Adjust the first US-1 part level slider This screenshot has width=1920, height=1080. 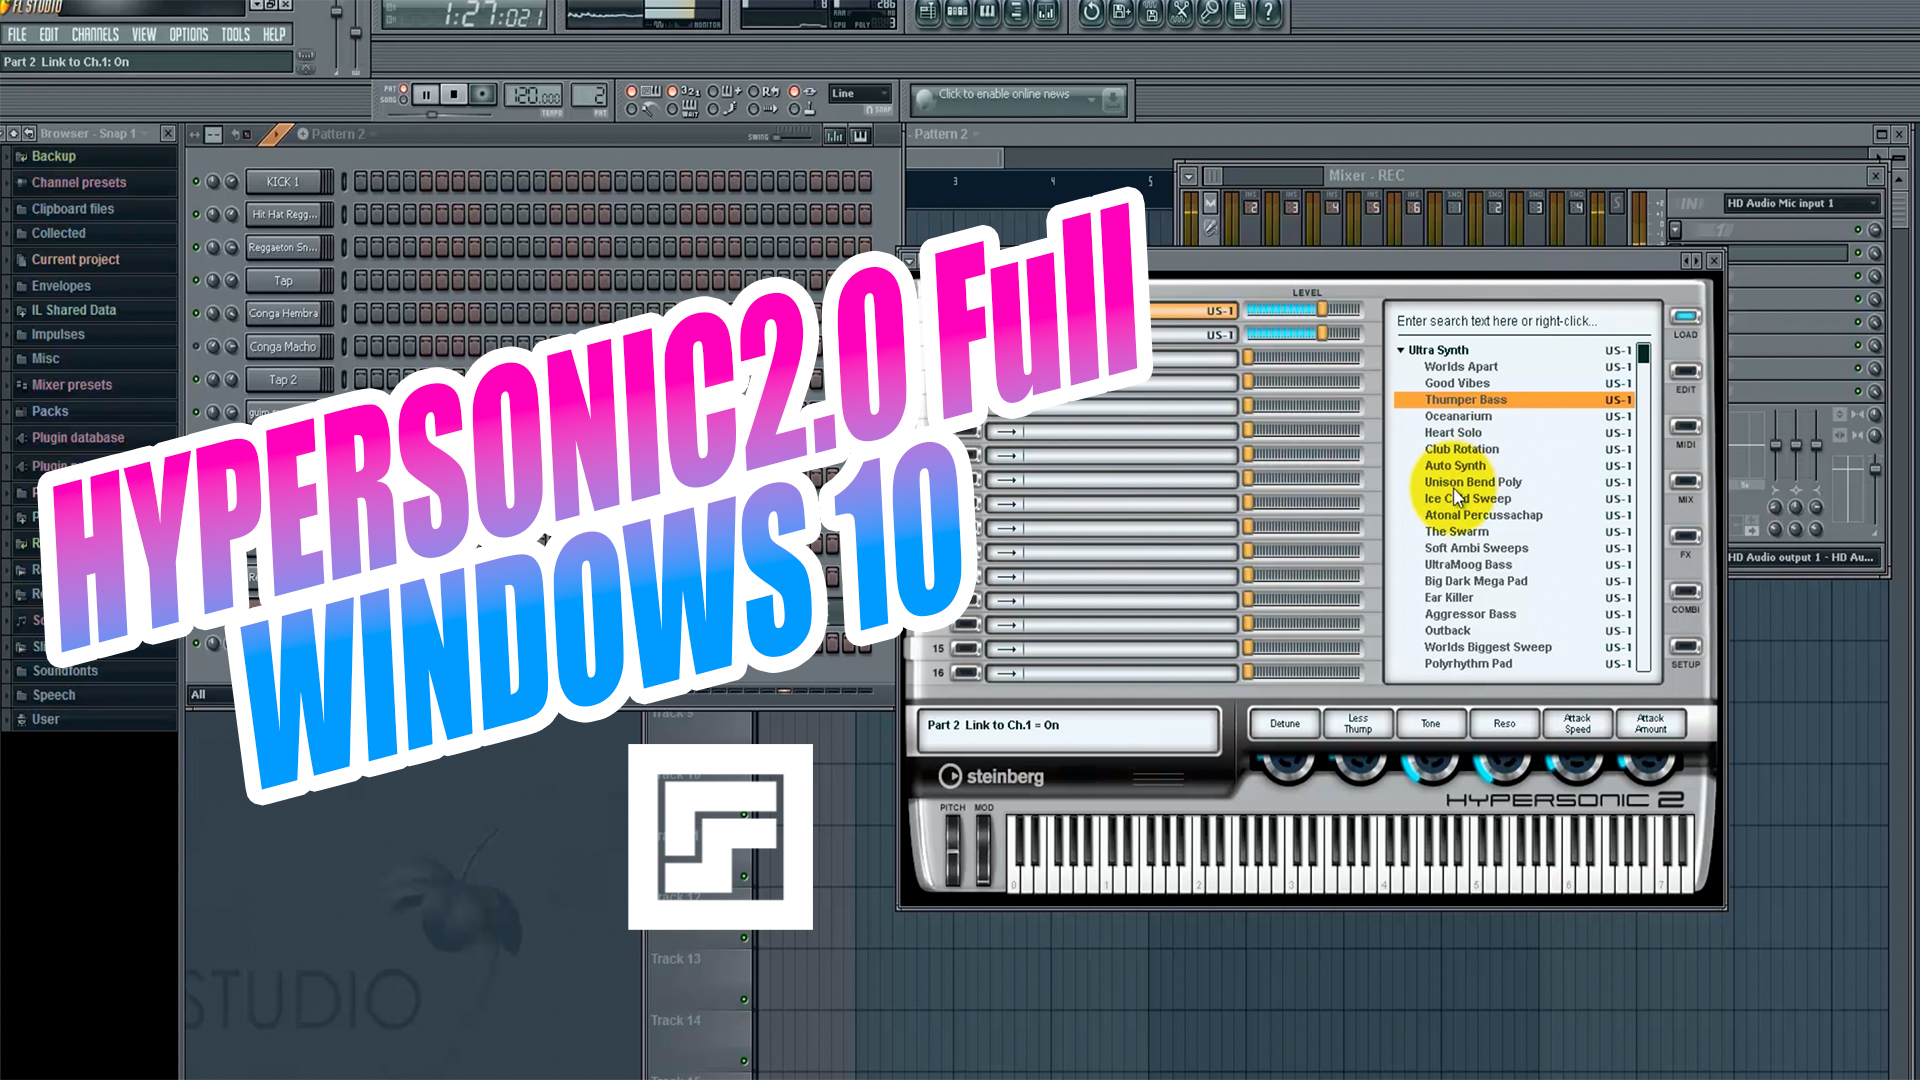tap(1303, 310)
